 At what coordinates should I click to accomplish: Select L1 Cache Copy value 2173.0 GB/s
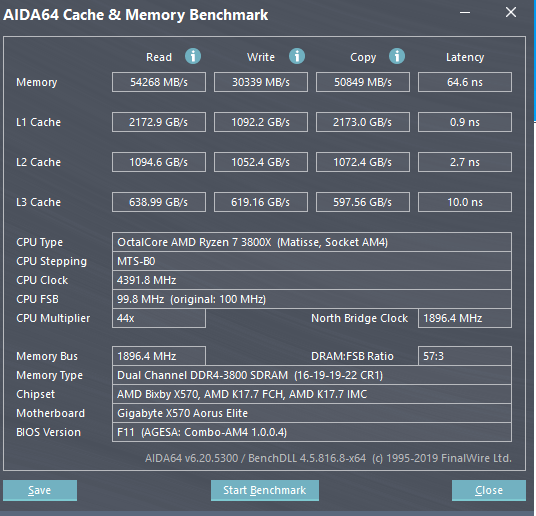click(x=363, y=122)
